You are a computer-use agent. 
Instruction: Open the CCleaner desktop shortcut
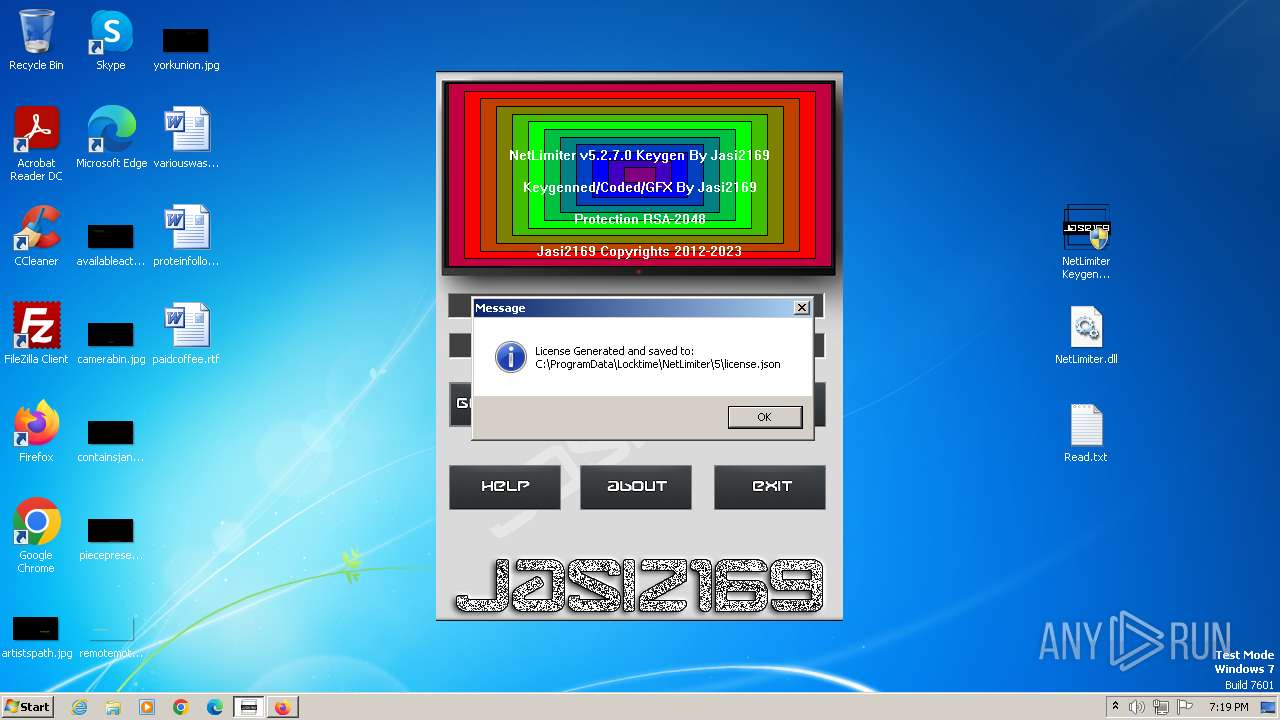(36, 236)
